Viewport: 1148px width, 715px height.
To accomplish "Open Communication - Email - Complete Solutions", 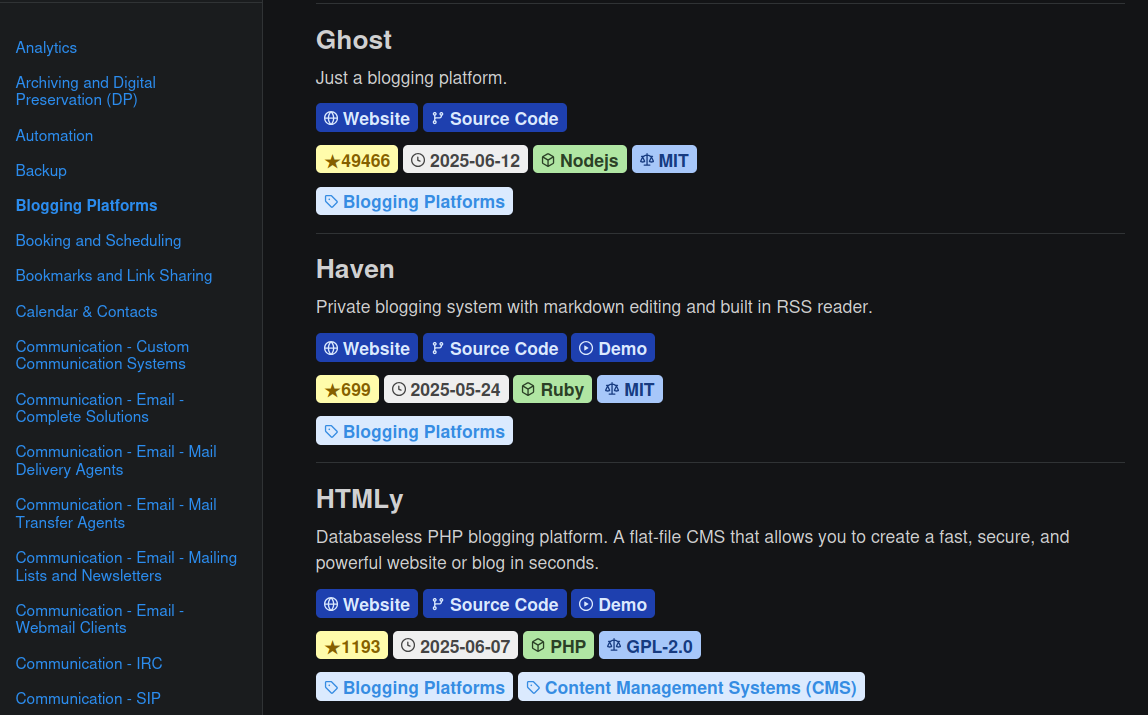I will 100,408.
